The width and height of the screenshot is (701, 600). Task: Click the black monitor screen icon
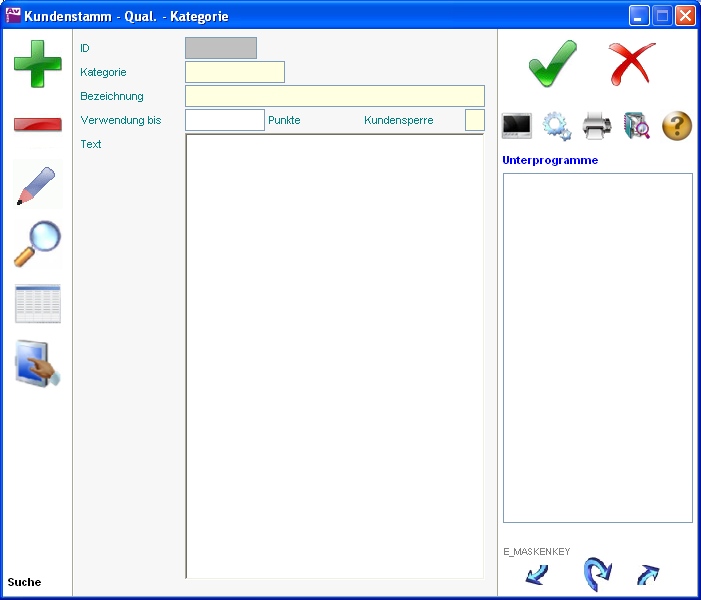(x=517, y=126)
